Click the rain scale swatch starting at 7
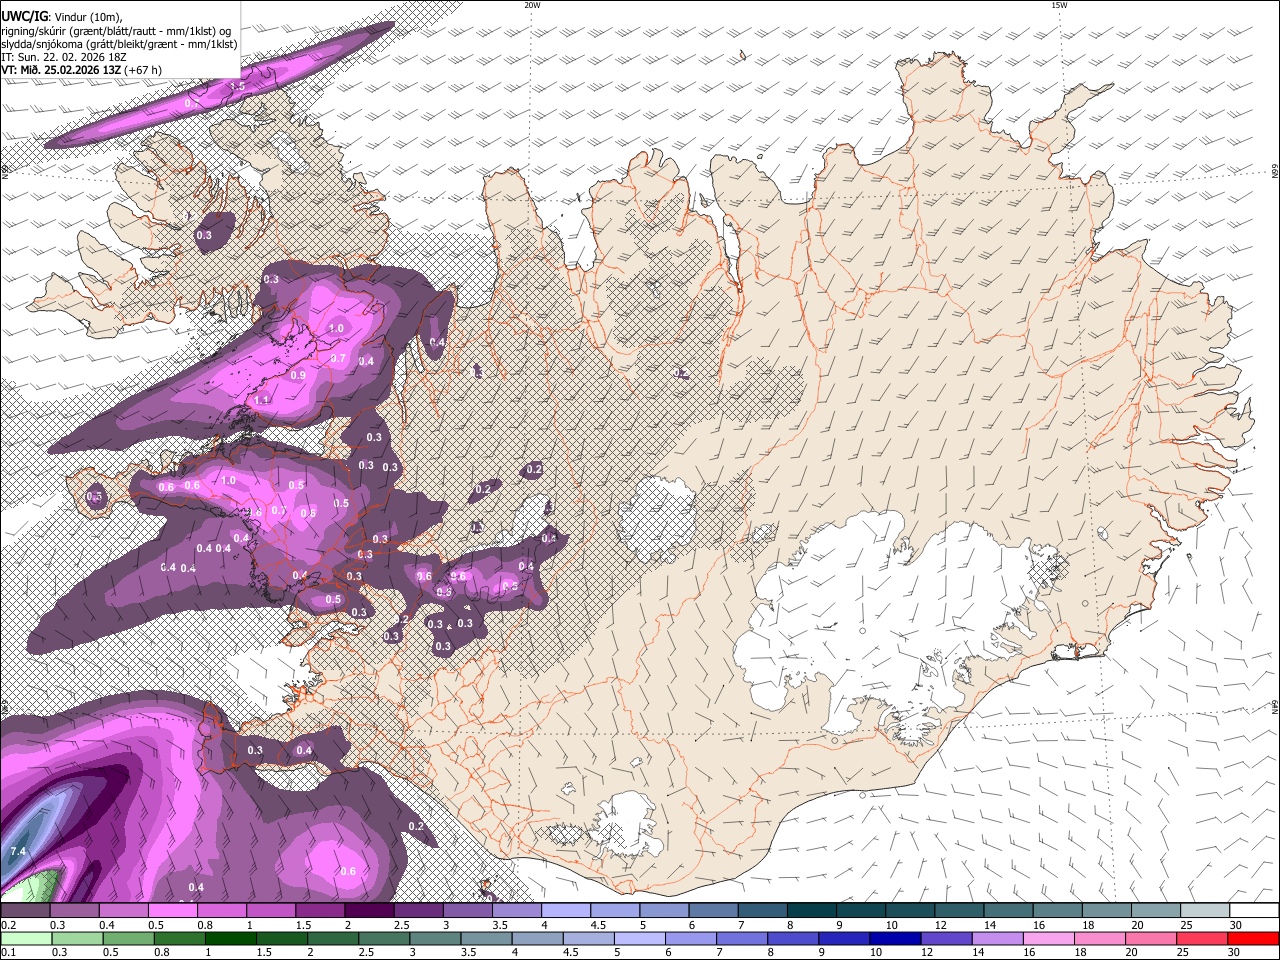The width and height of the screenshot is (1280, 960). coord(742,939)
